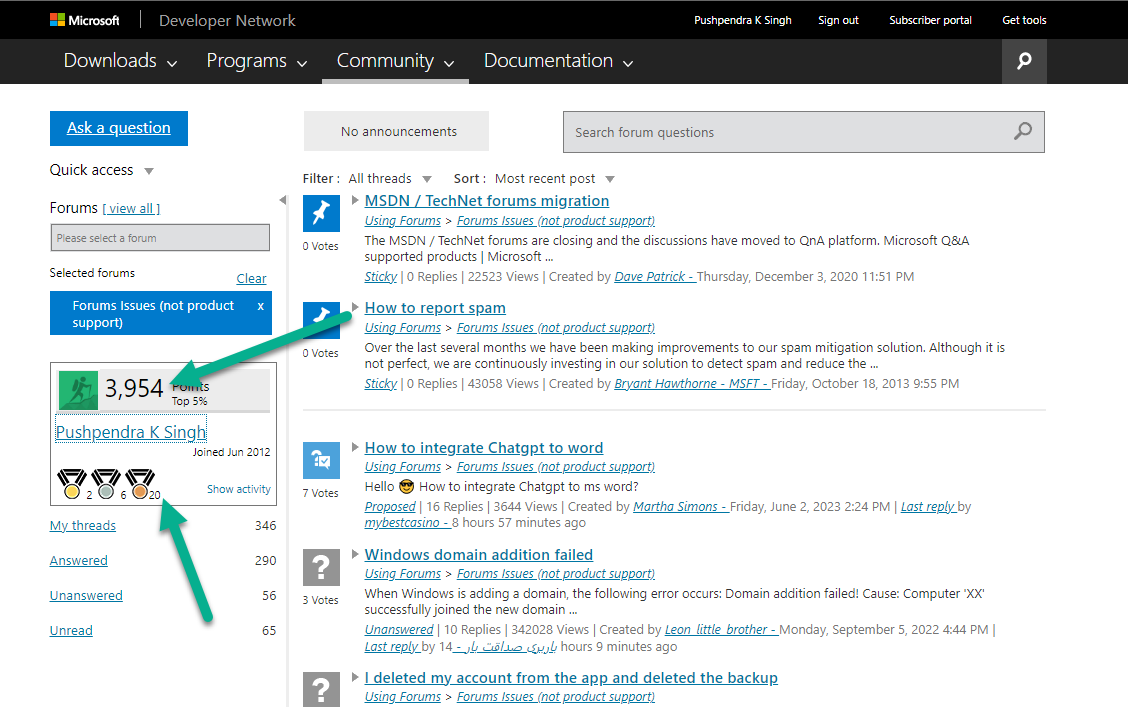Click Pushpendra K Singh in top bar
The image size is (1128, 707).
coord(742,20)
